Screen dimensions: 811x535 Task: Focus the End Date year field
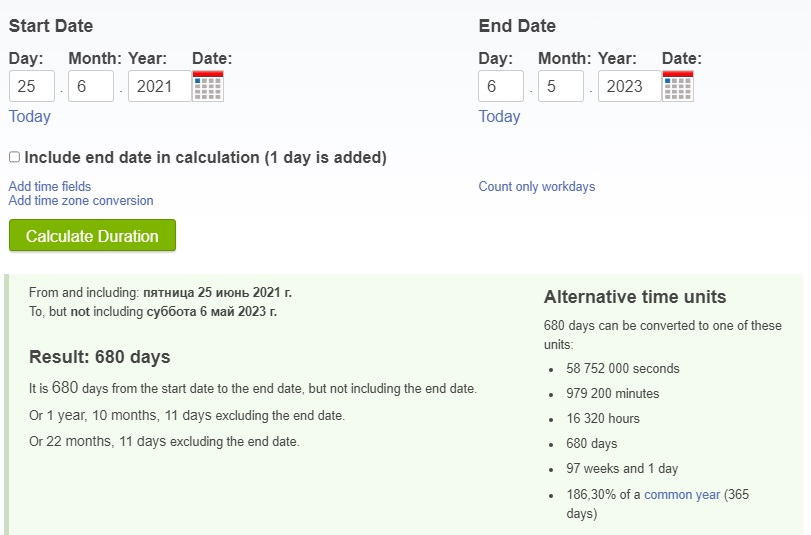(629, 86)
